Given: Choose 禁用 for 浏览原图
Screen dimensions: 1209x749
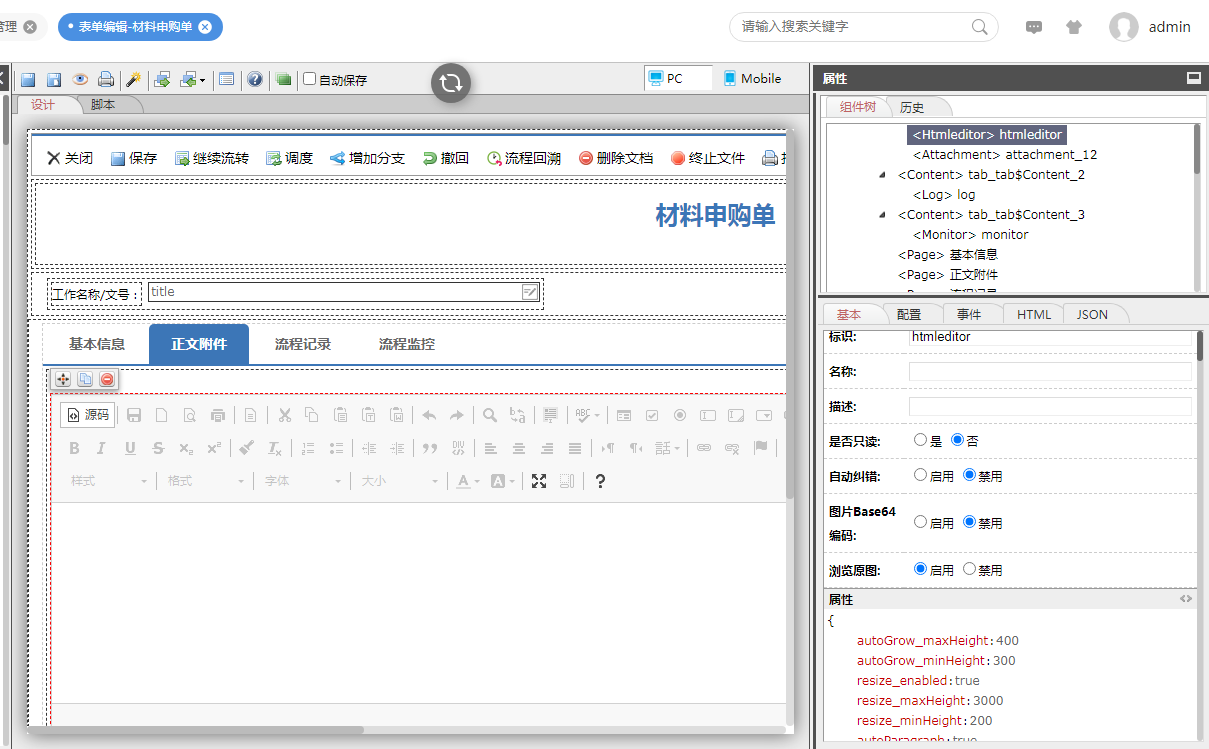Looking at the screenshot, I should click(969, 569).
